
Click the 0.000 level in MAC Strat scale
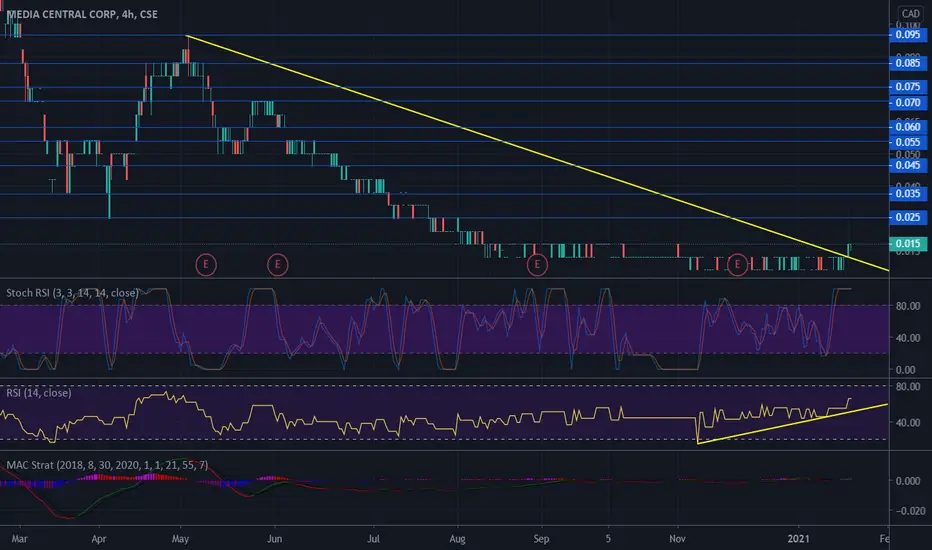click(910, 480)
